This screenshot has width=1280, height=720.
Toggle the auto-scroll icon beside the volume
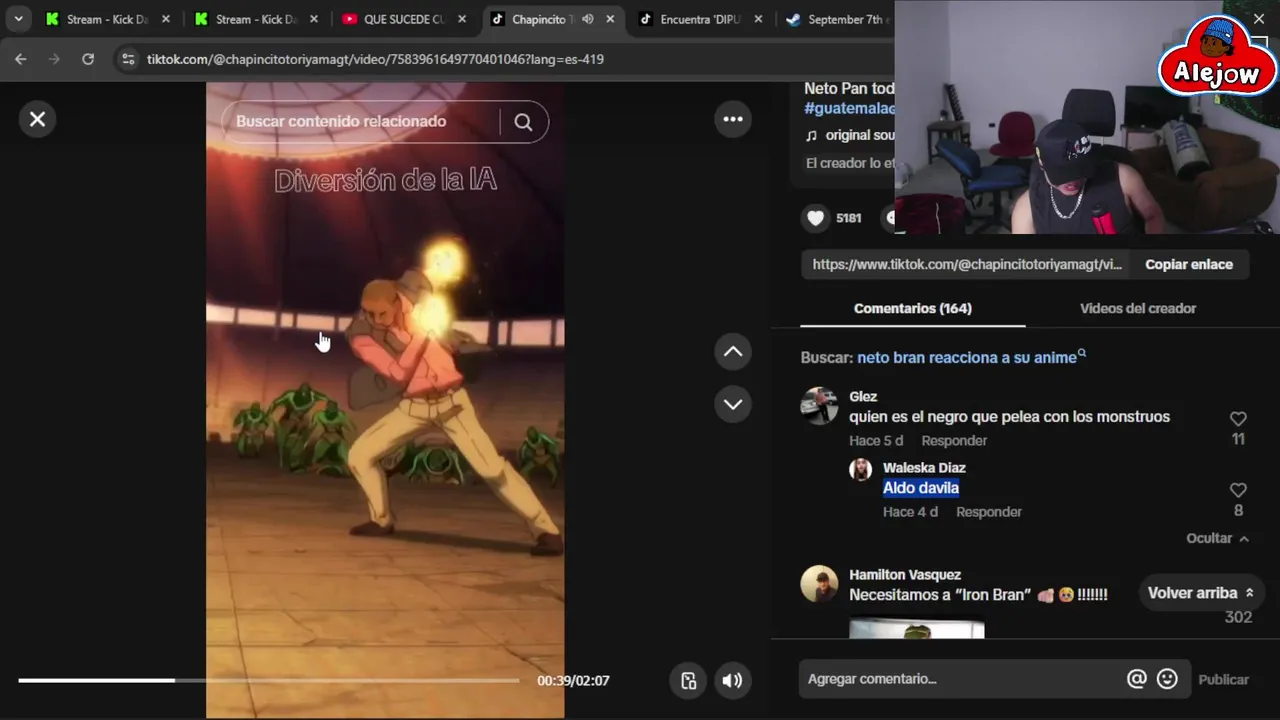[x=688, y=680]
